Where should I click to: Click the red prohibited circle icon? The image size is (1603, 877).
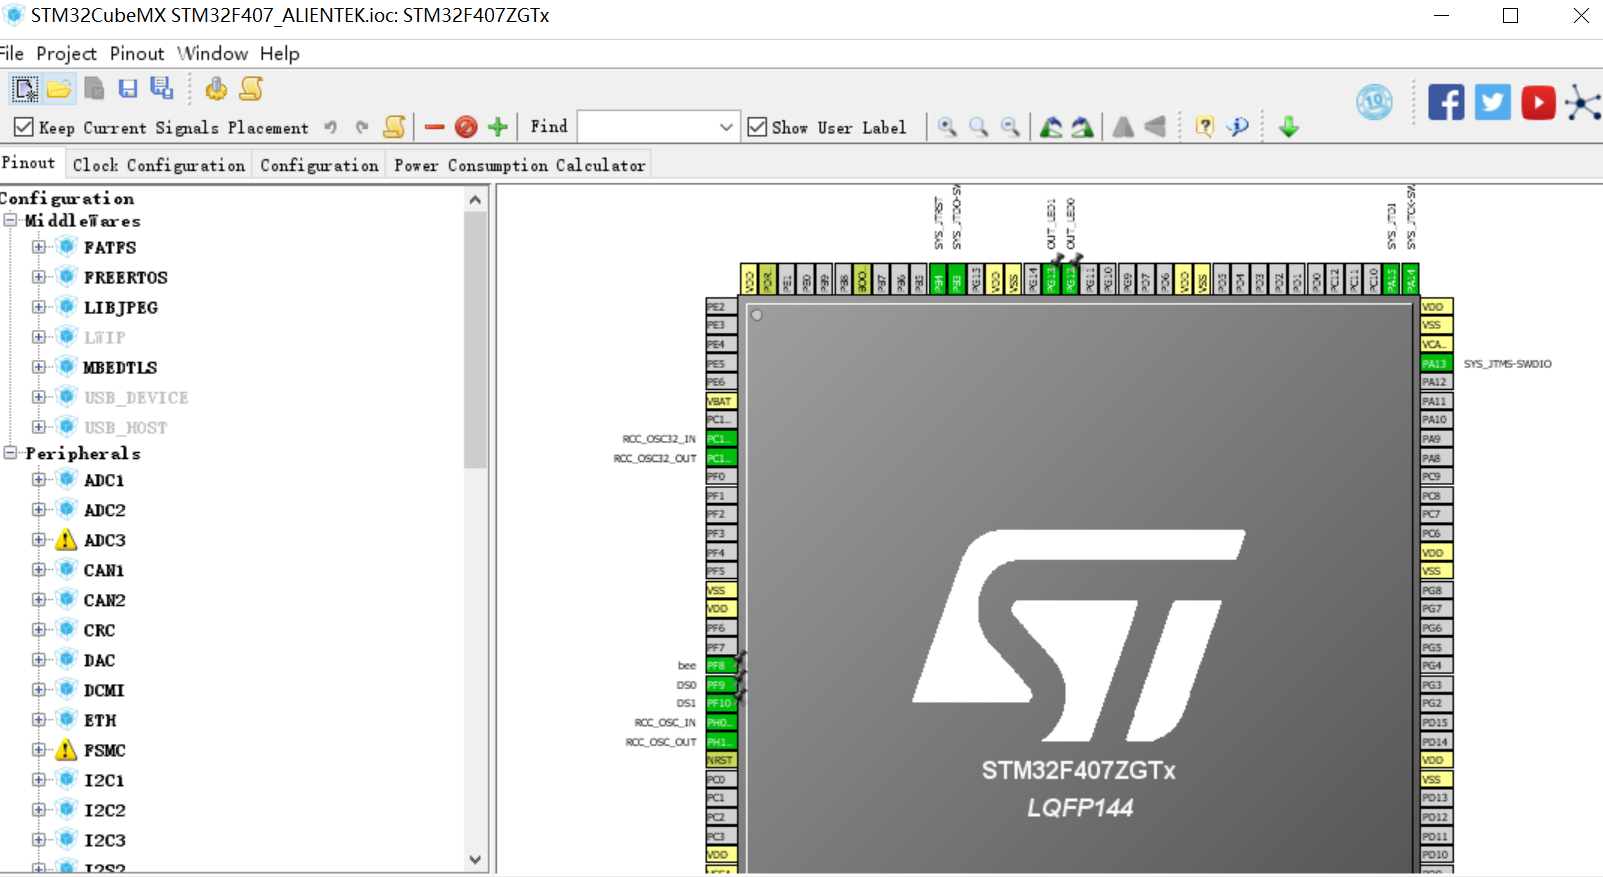(466, 127)
